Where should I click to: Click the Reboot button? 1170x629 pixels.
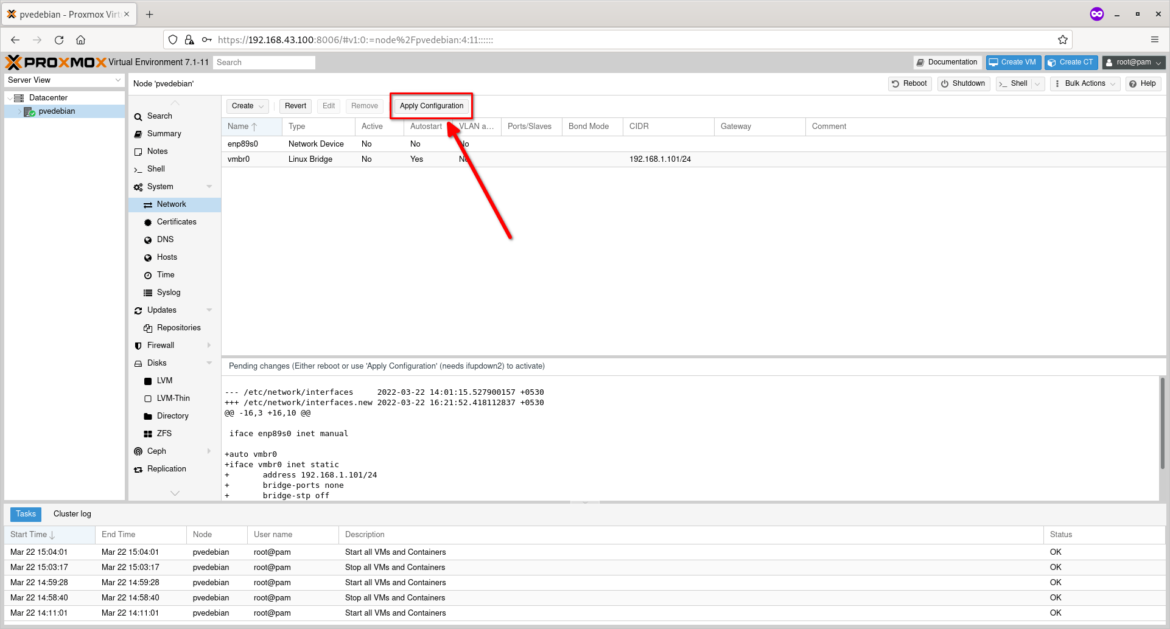pos(909,84)
